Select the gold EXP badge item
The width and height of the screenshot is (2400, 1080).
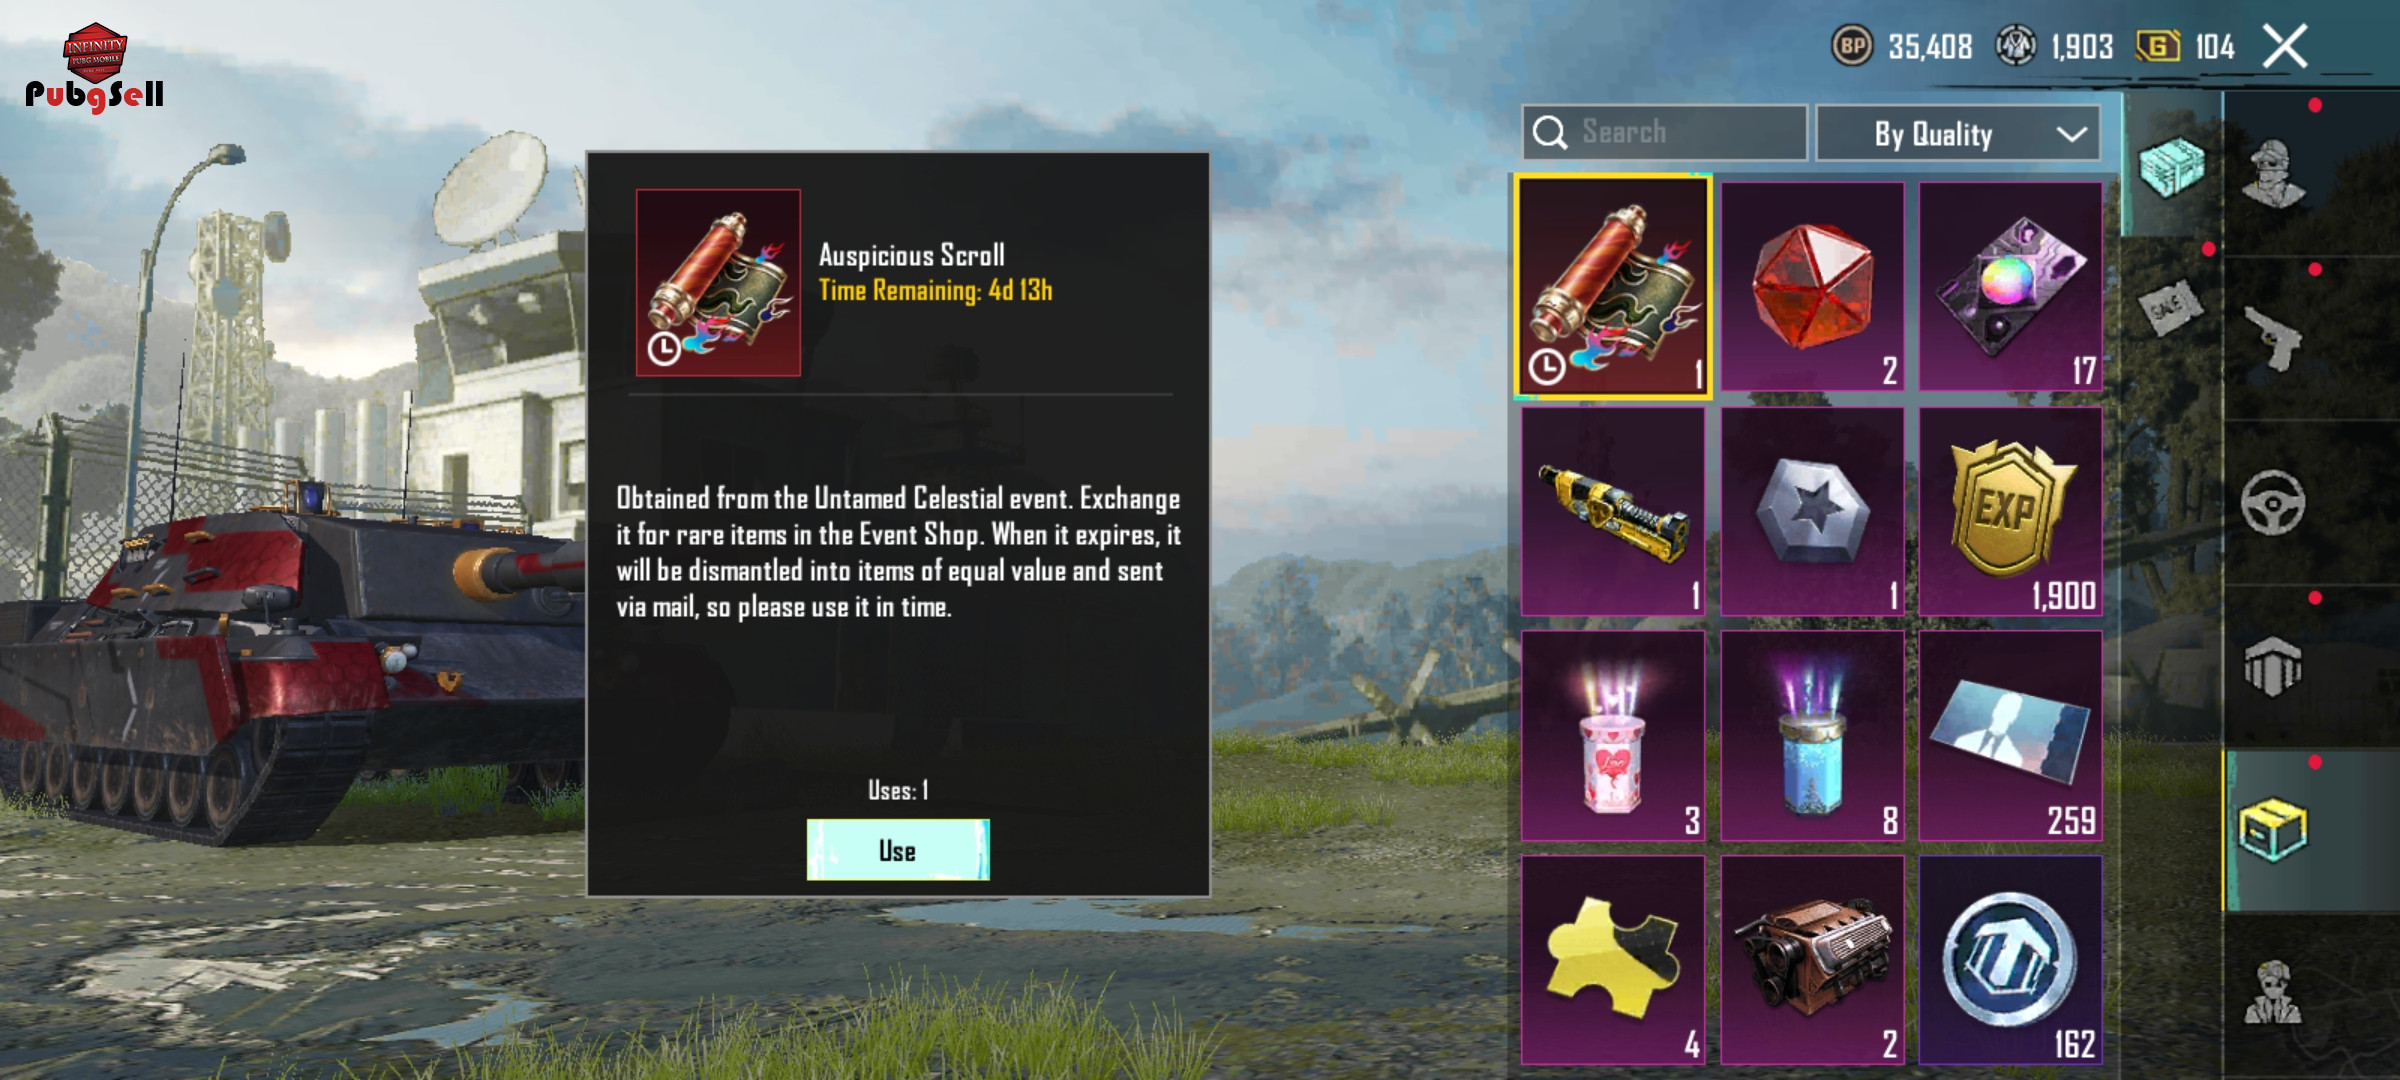[2010, 511]
